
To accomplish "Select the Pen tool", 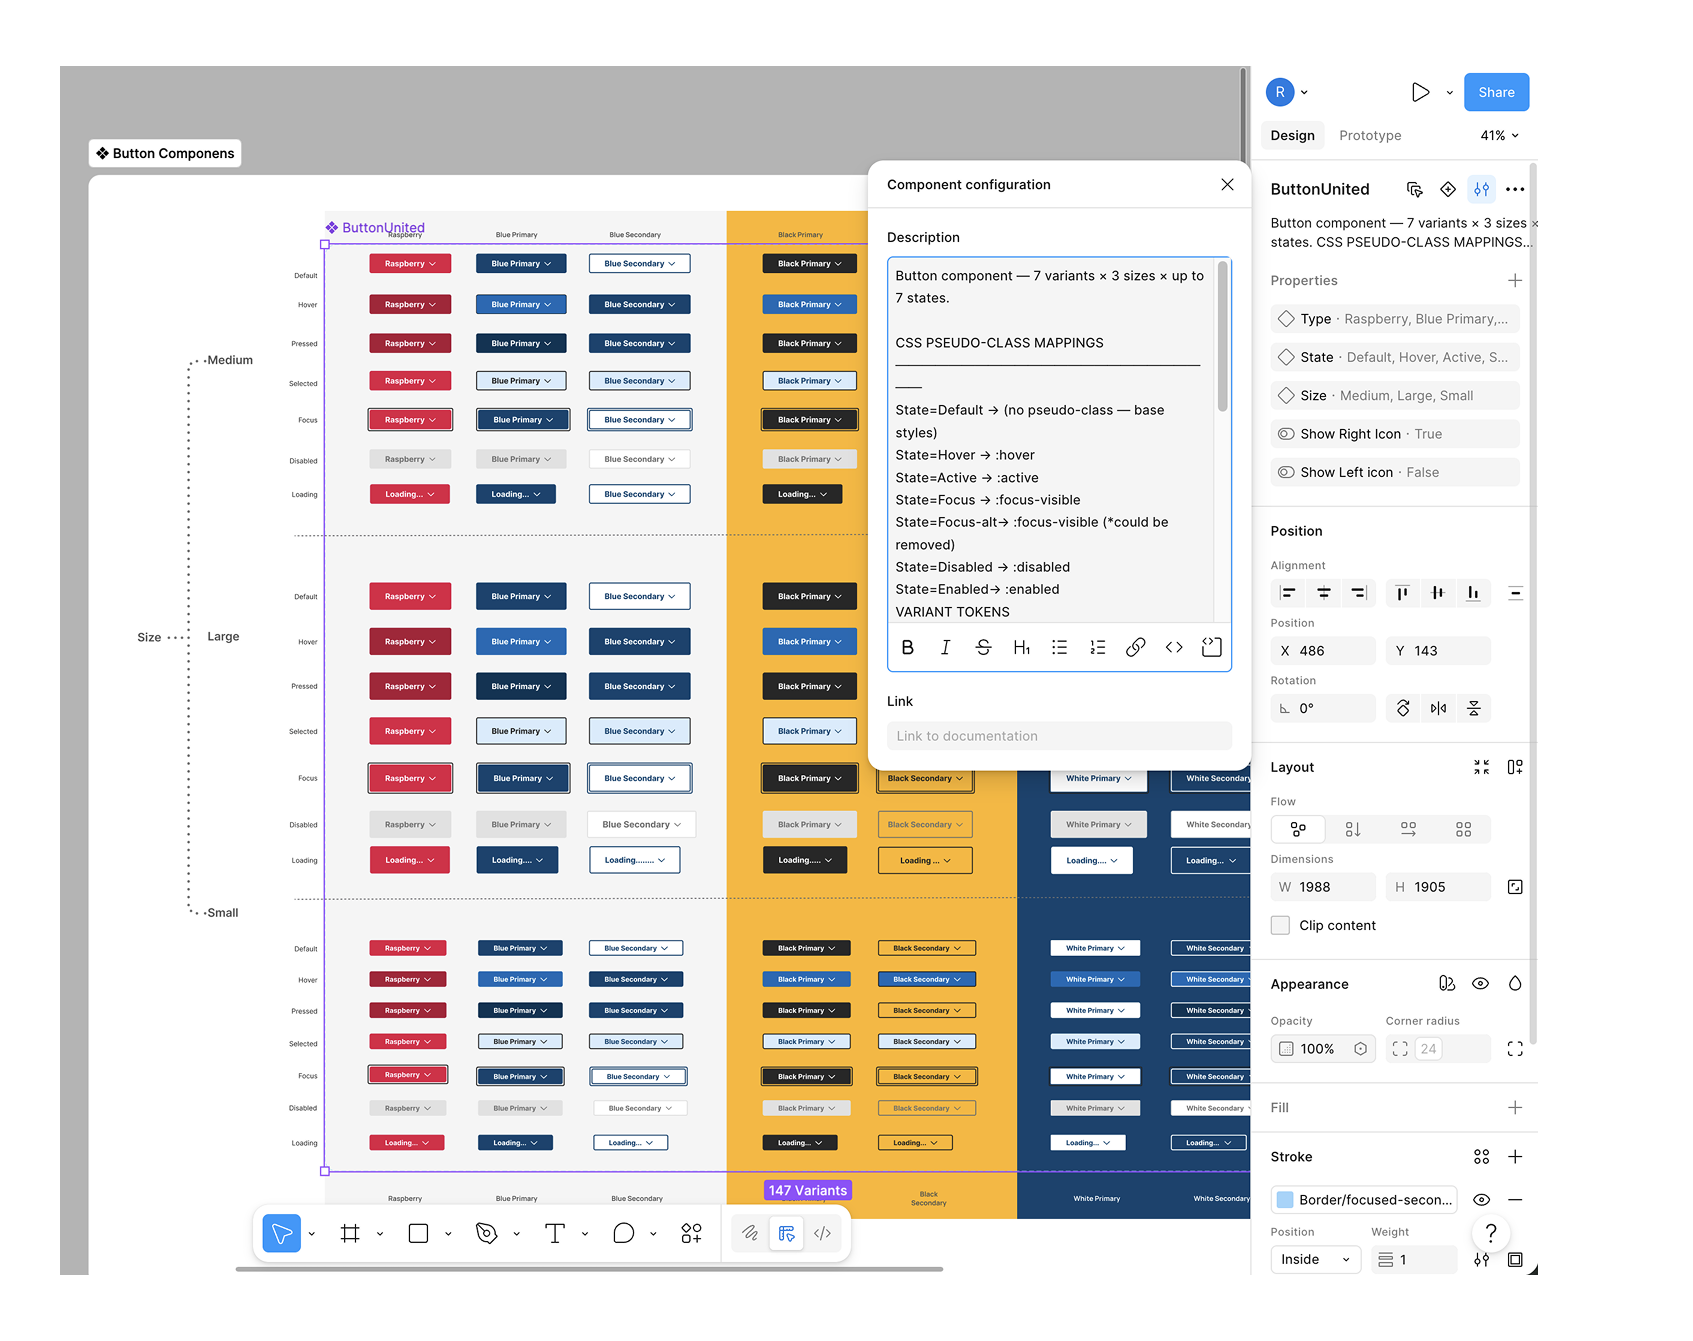I will tap(486, 1233).
